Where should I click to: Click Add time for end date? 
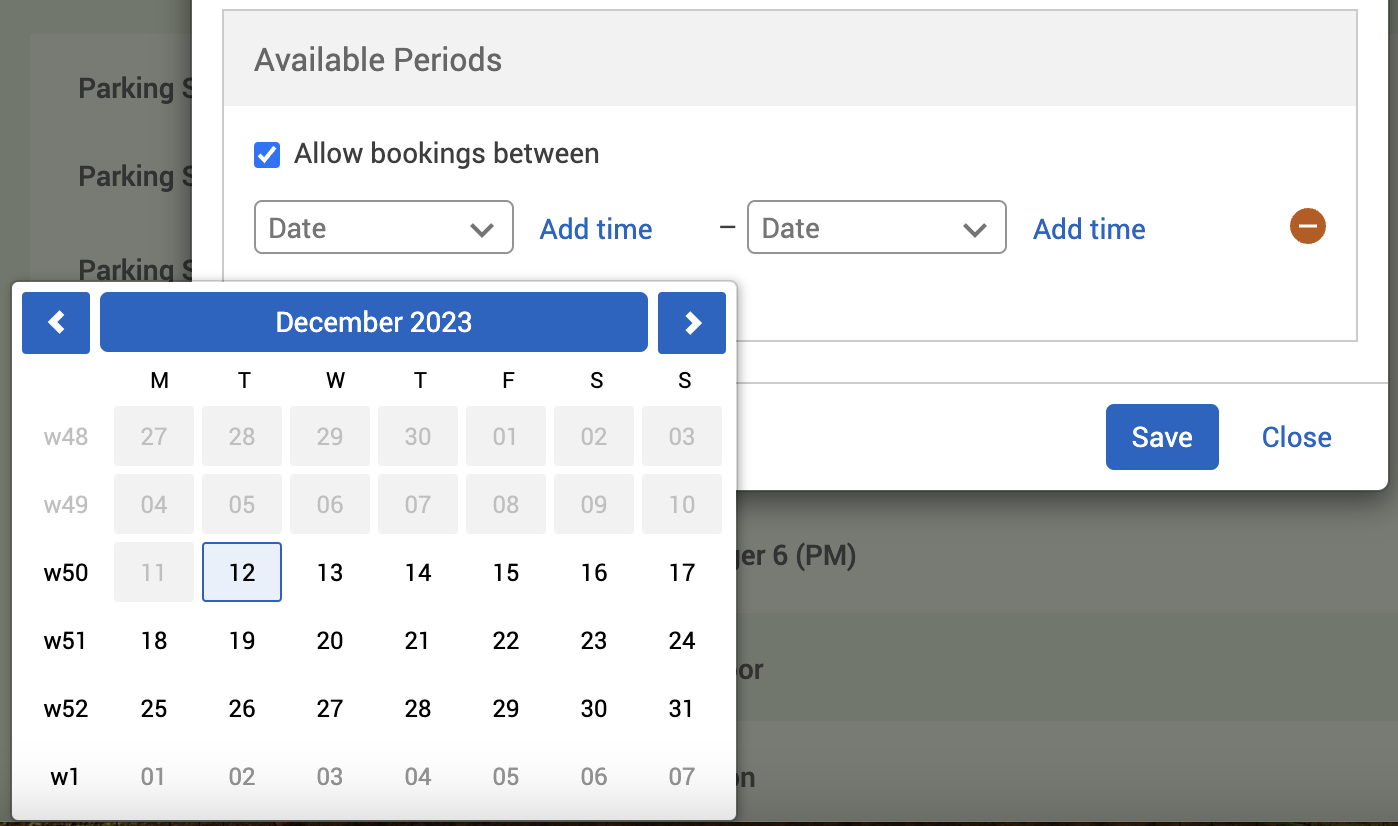click(x=1089, y=229)
